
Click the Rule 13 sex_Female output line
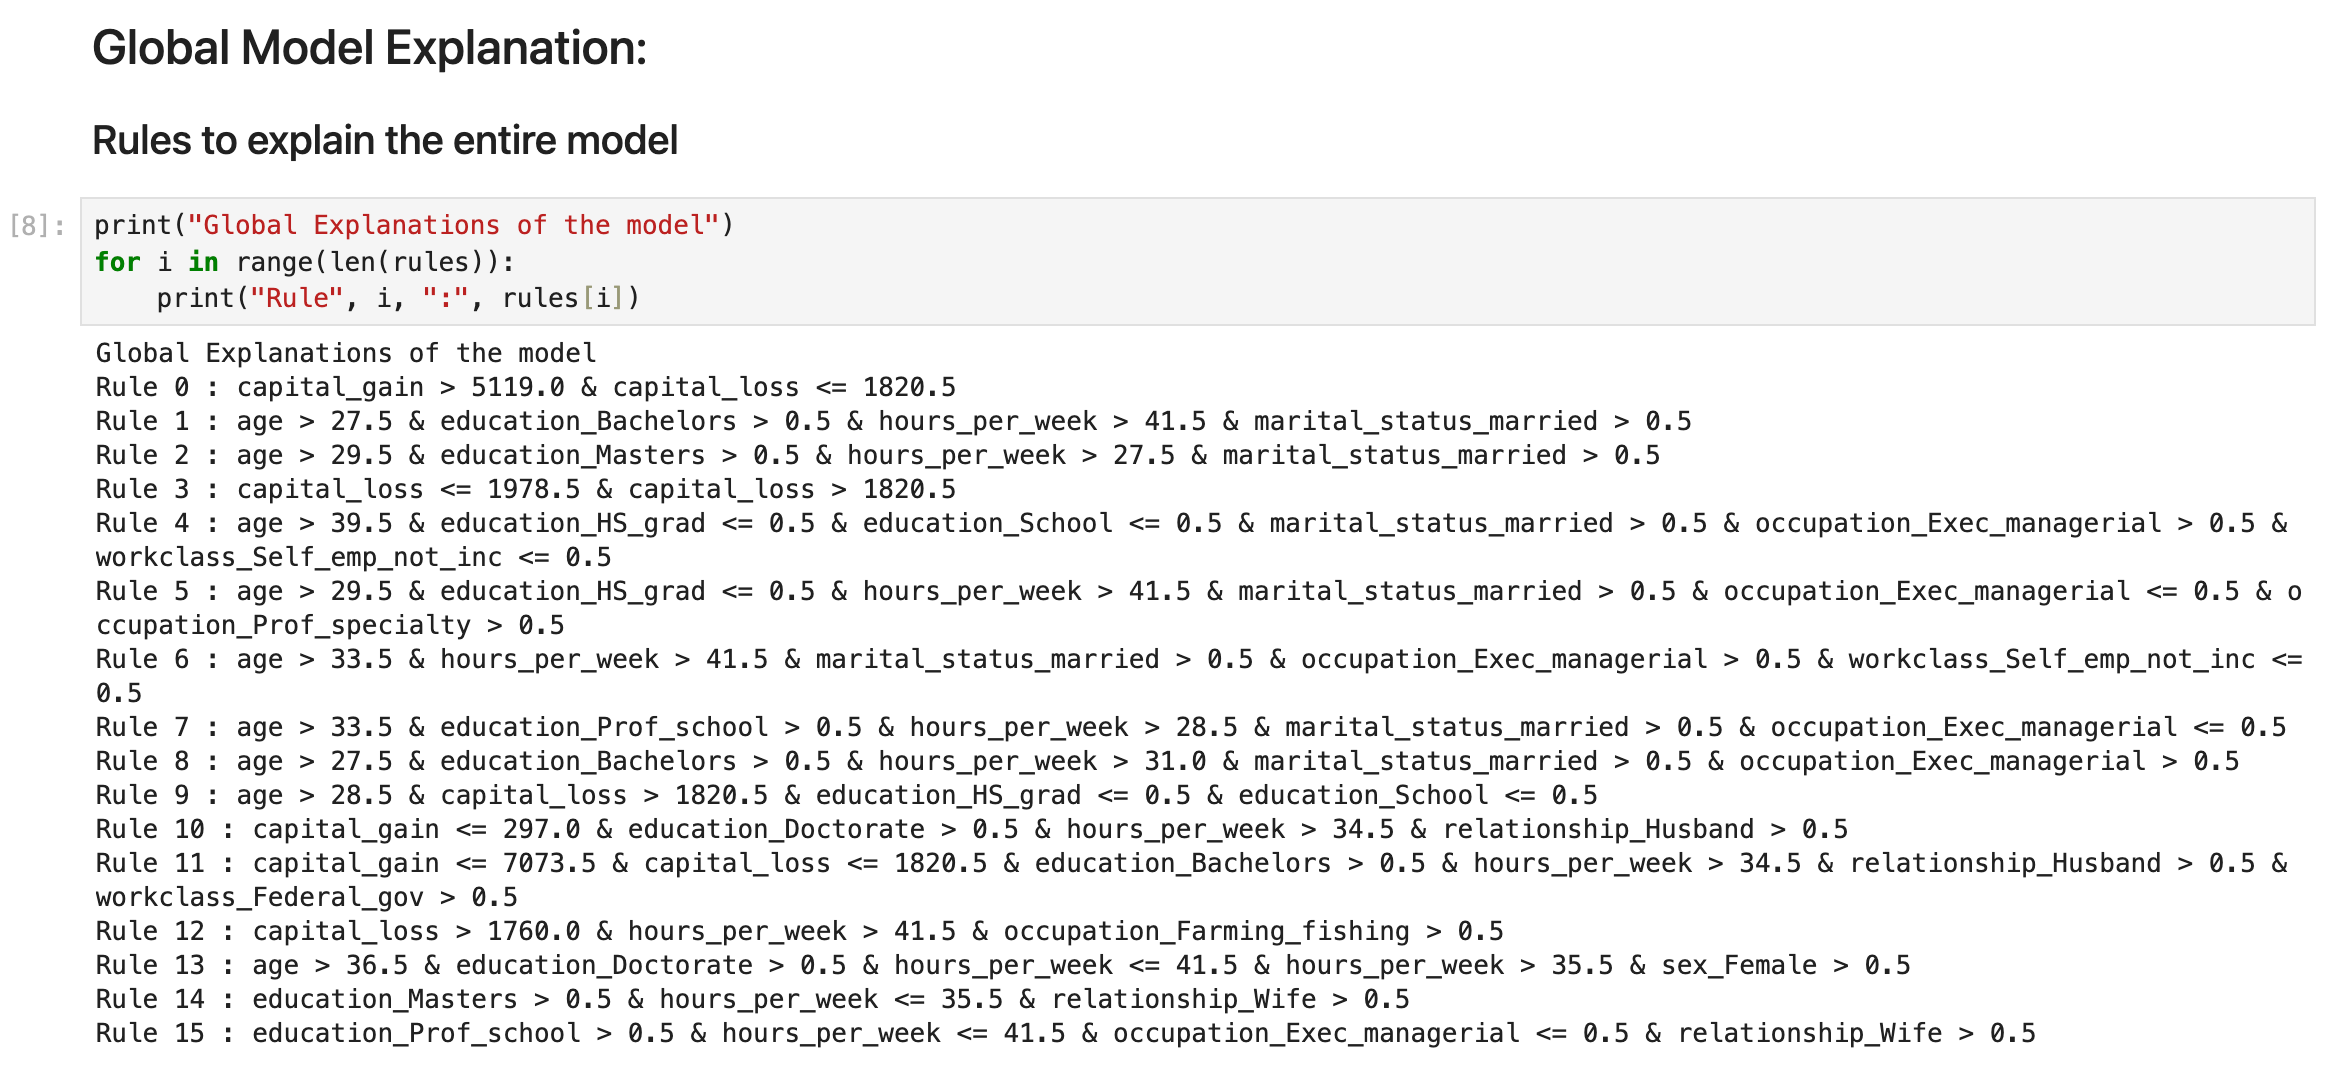coord(1002,965)
